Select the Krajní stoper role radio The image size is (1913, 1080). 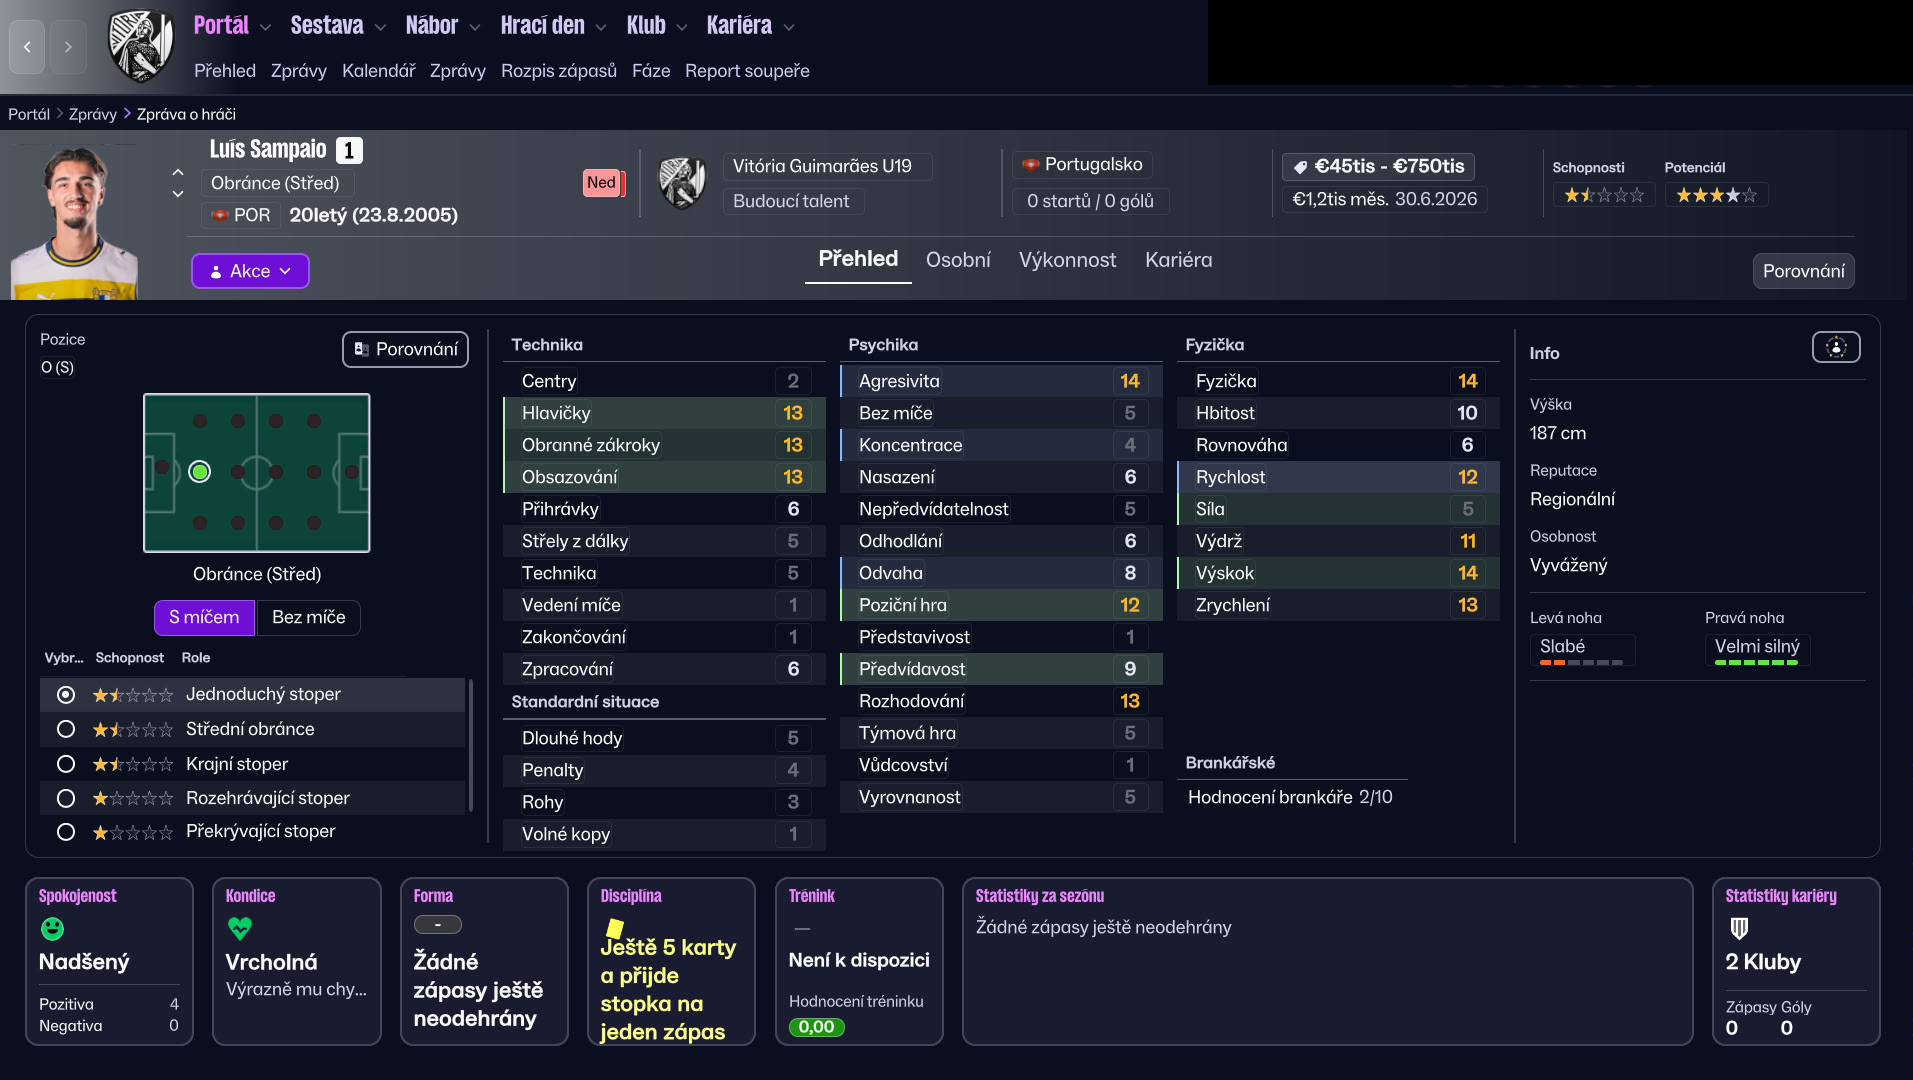coord(66,764)
